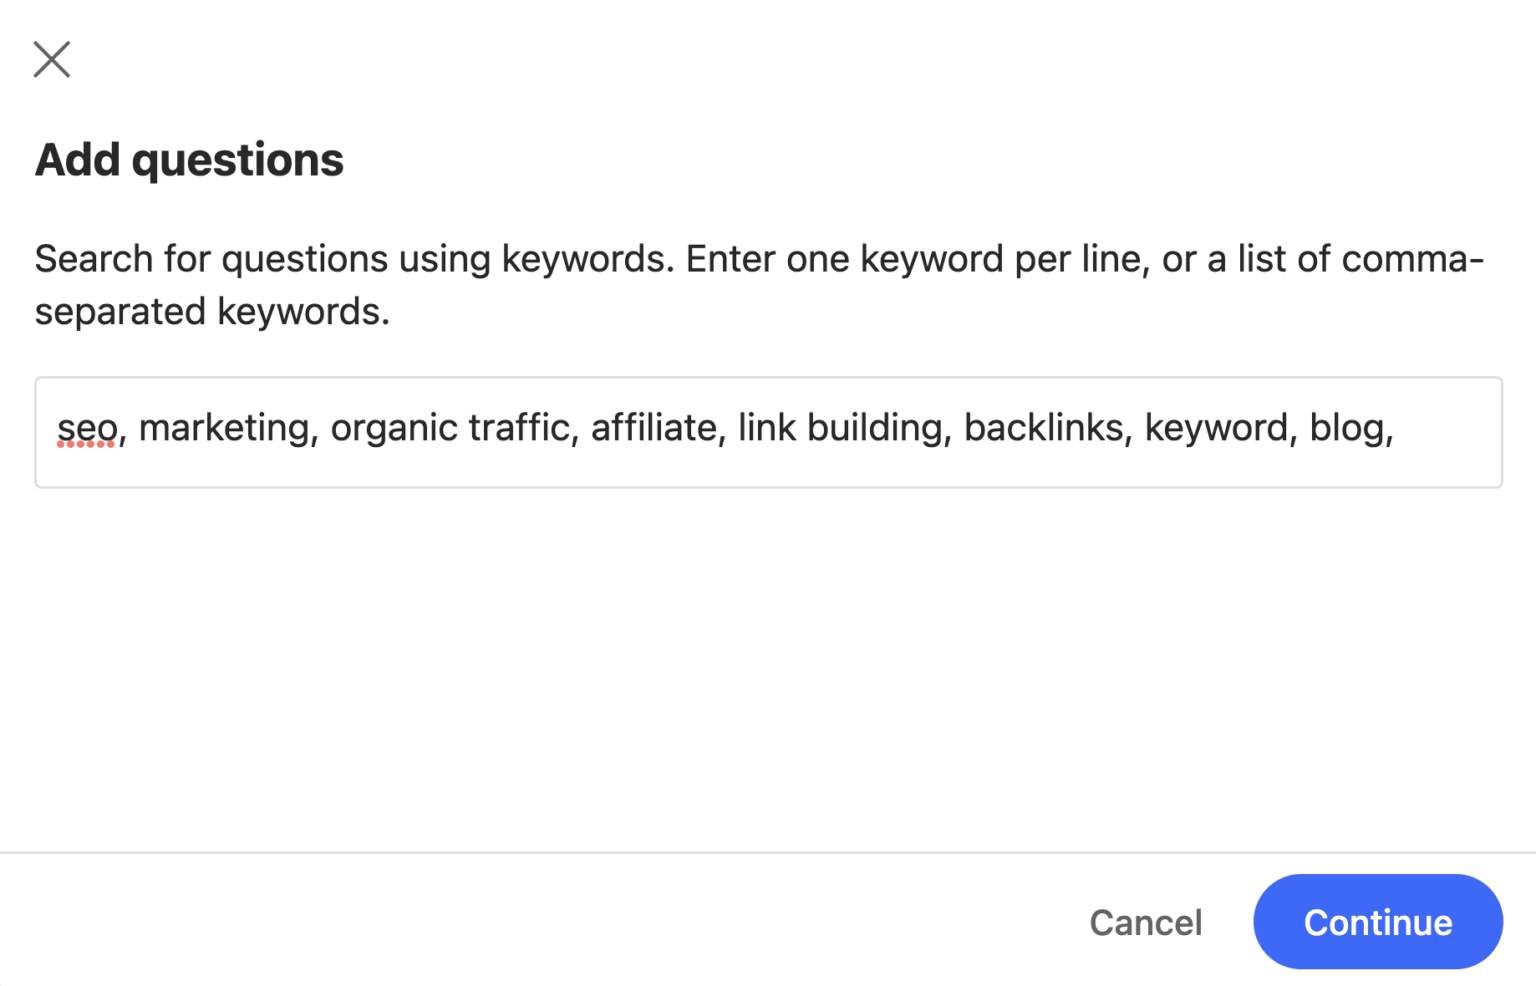Click the keyword 'marketing'
Screen dimensions: 1536x986
[224, 427]
